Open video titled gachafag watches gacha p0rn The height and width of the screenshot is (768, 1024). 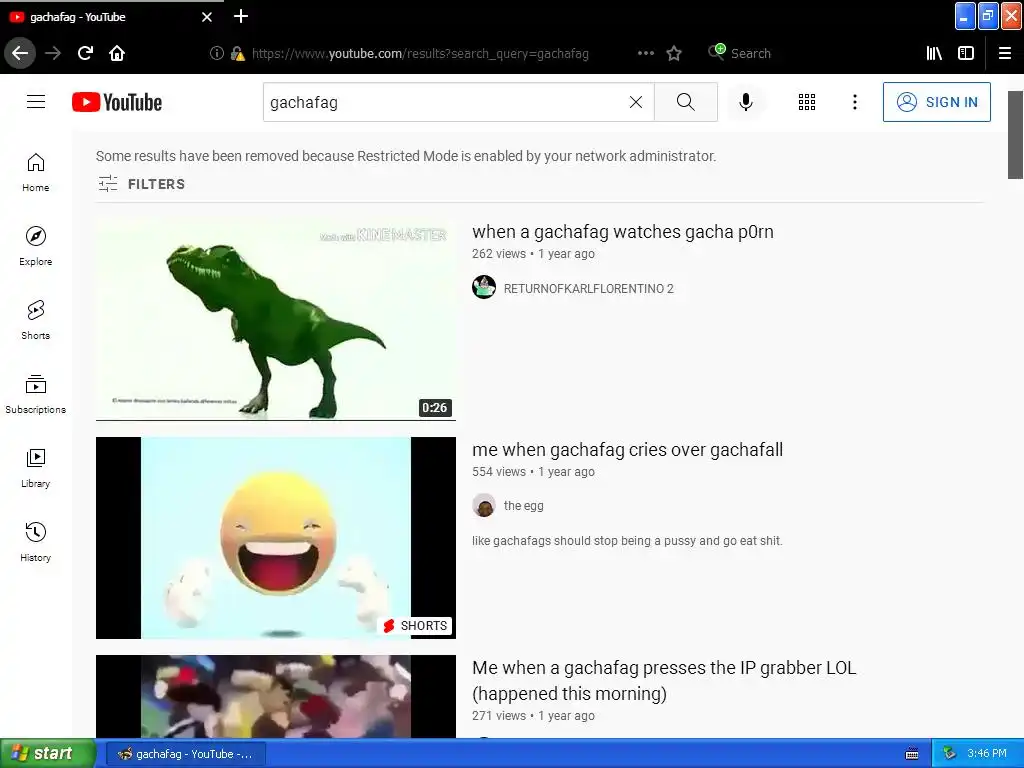coord(622,232)
